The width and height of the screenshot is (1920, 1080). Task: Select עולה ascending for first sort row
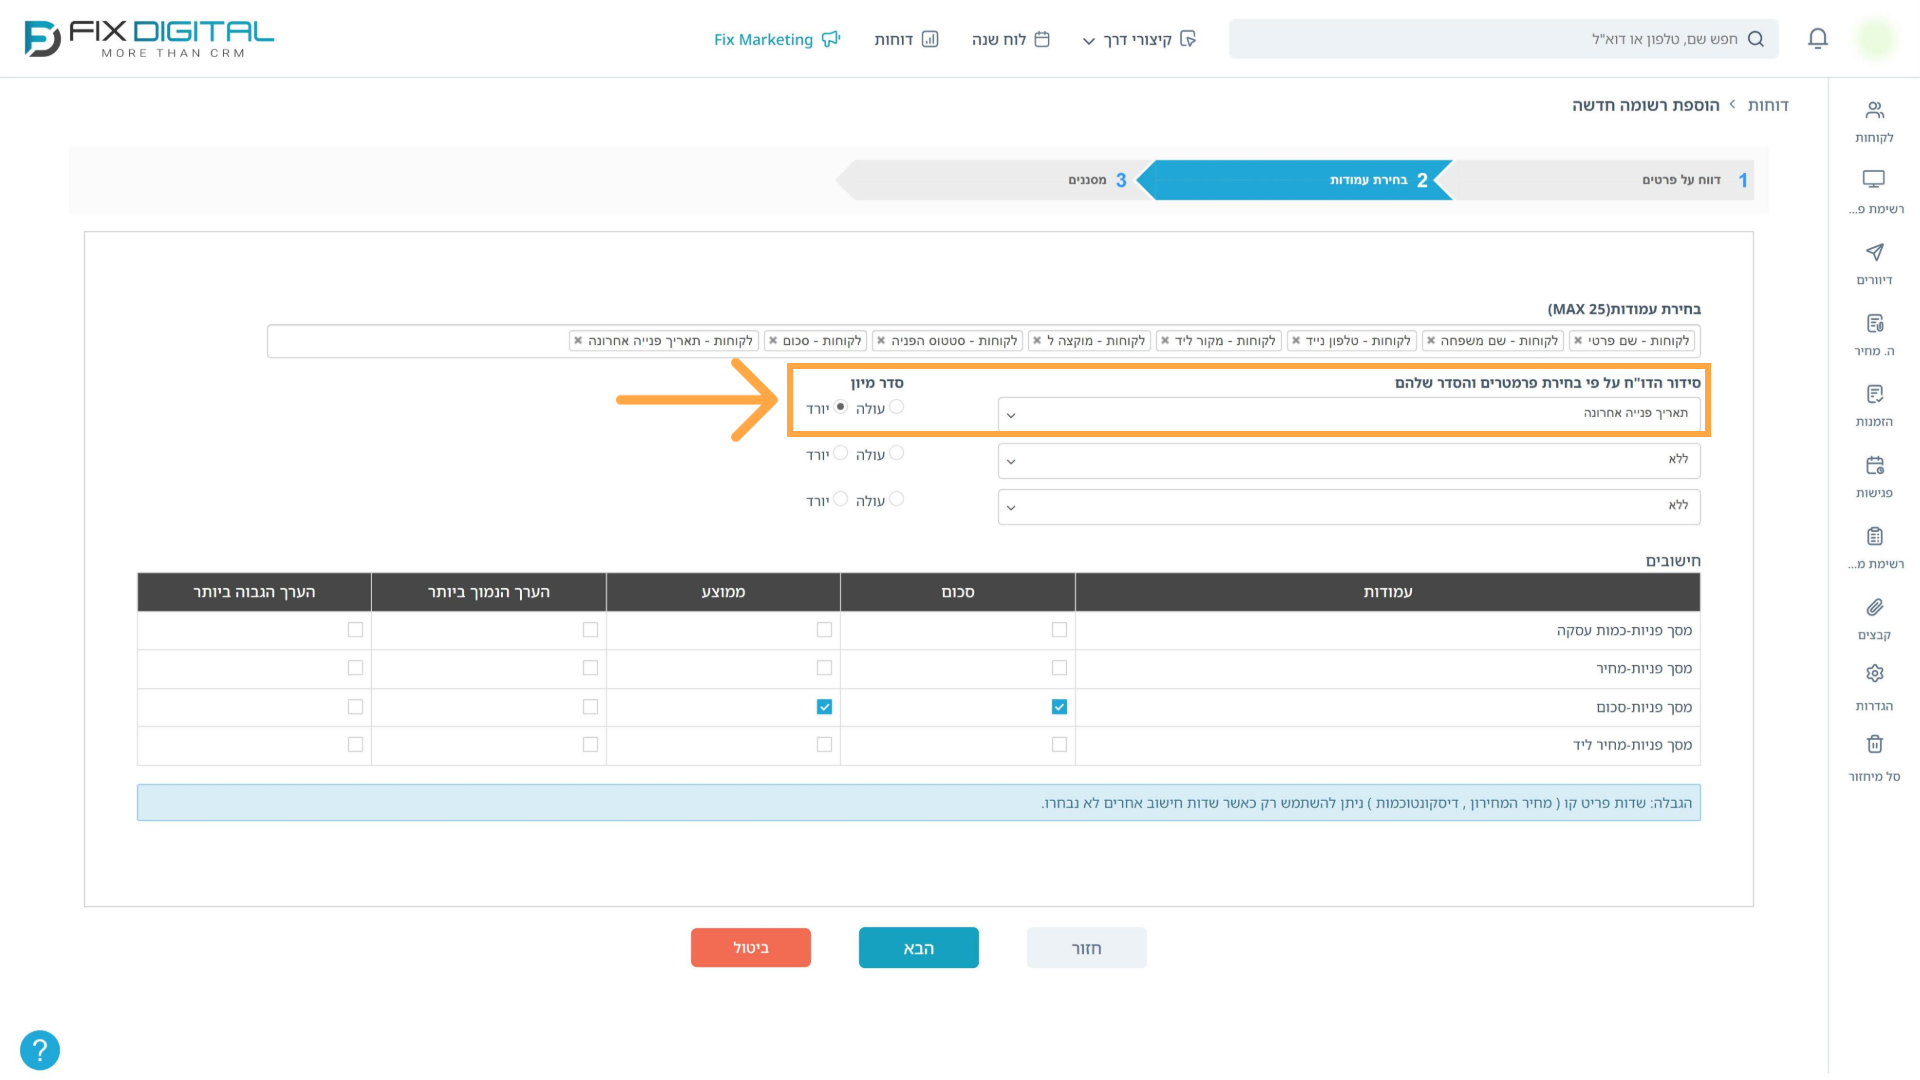click(x=896, y=407)
